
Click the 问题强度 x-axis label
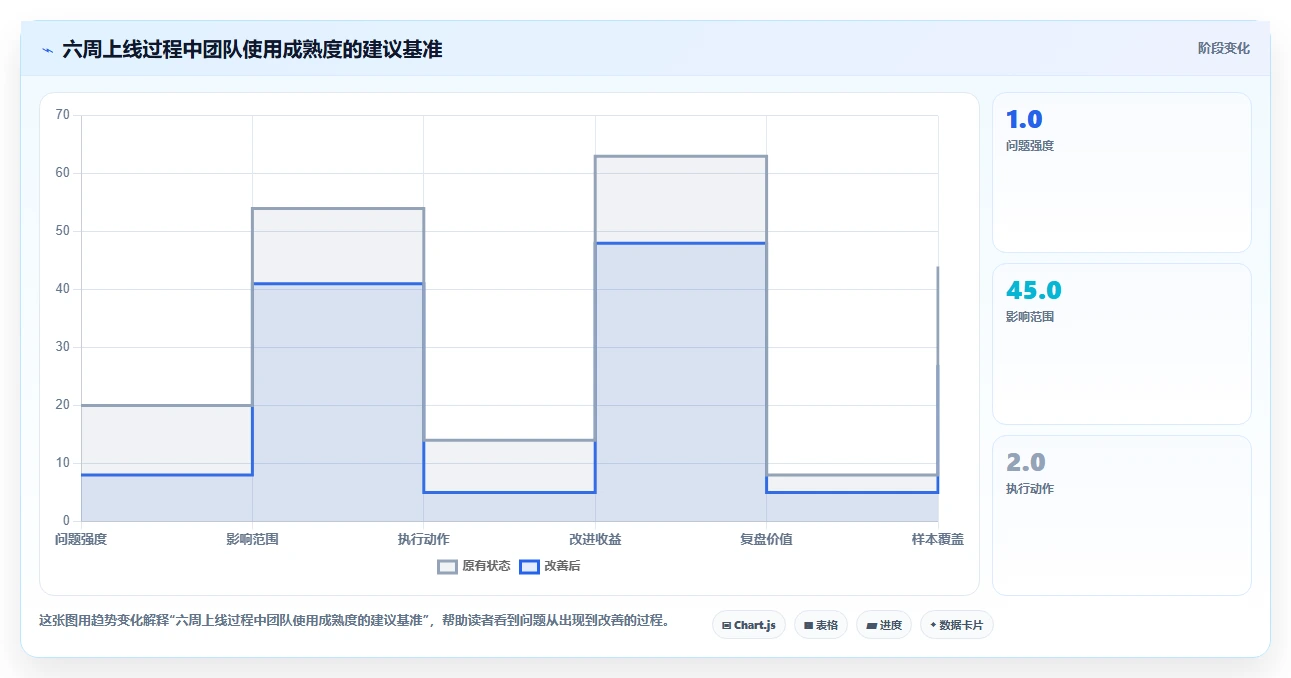click(81, 539)
